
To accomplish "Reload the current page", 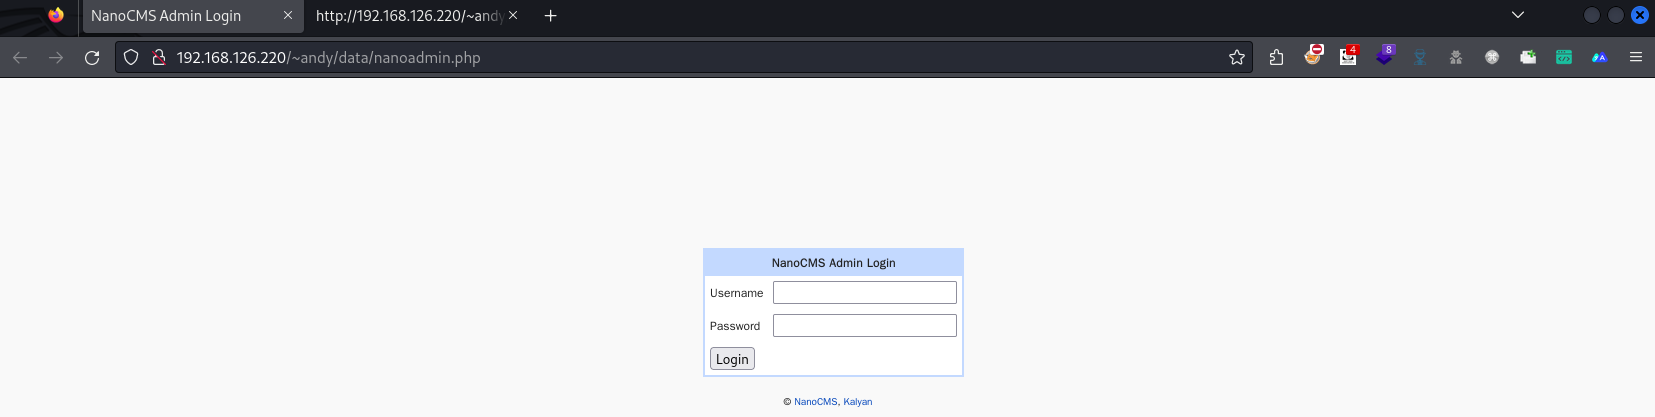I will pyautogui.click(x=92, y=58).
